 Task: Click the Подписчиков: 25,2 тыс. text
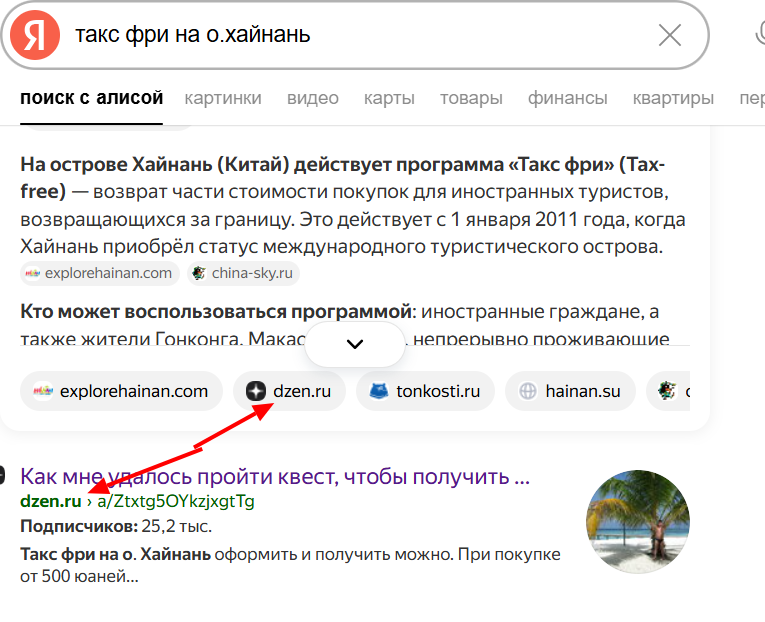116,526
